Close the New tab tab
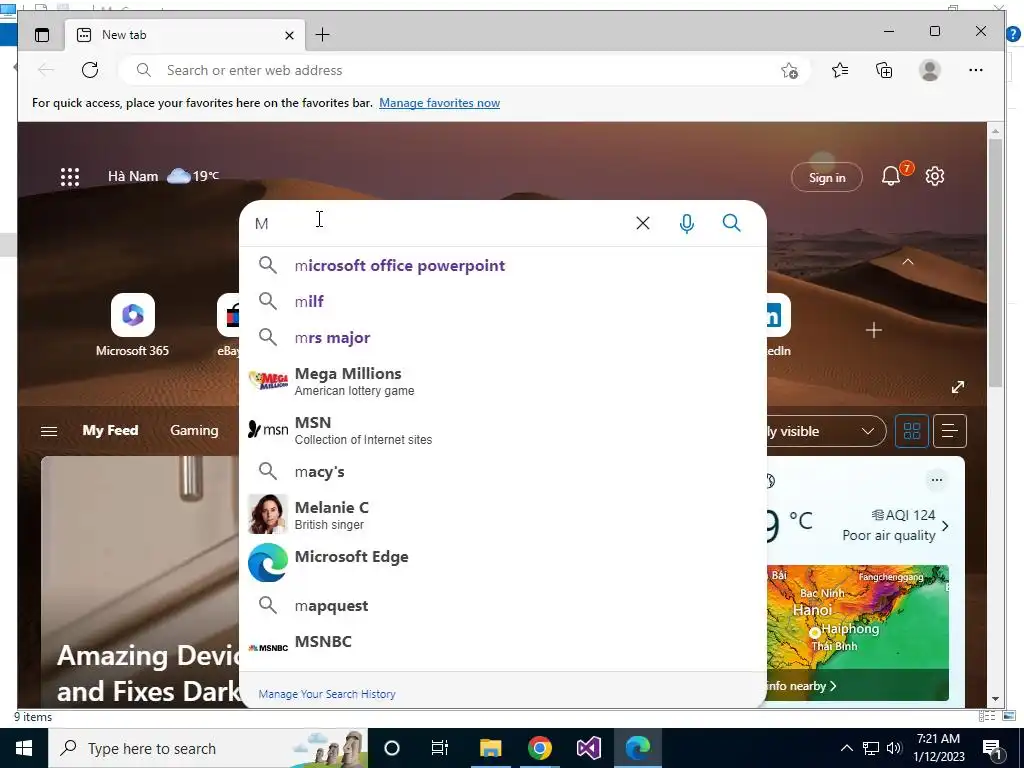Image resolution: width=1024 pixels, height=768 pixels. [x=289, y=35]
